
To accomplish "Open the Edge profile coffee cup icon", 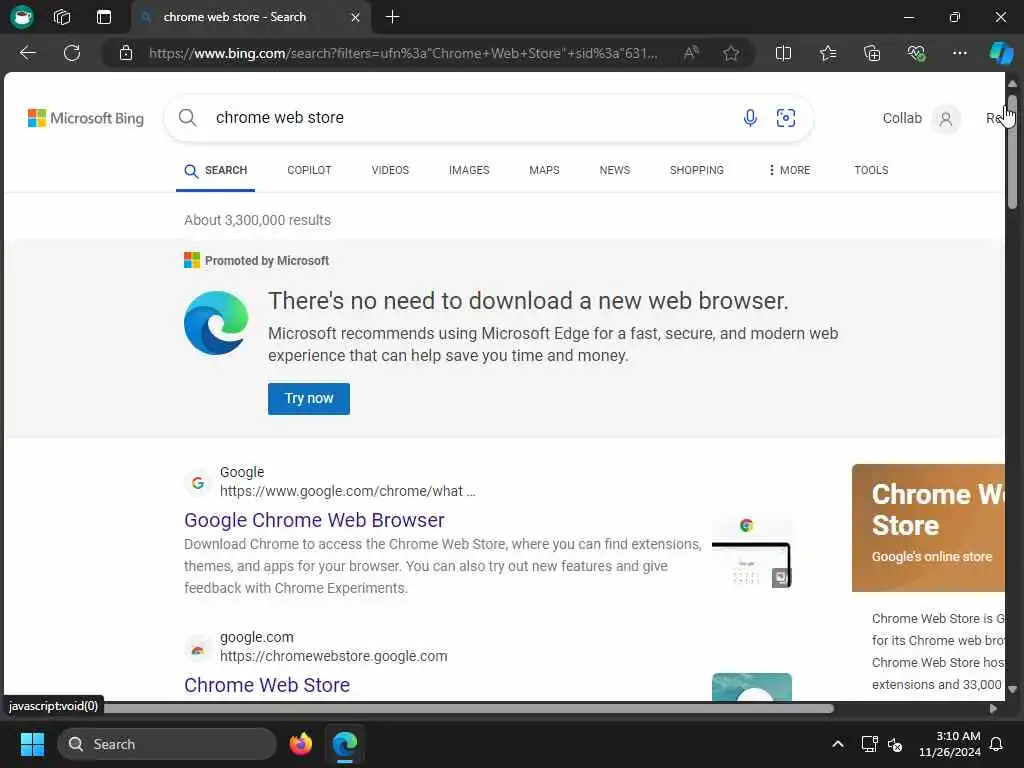I will 22,16.
